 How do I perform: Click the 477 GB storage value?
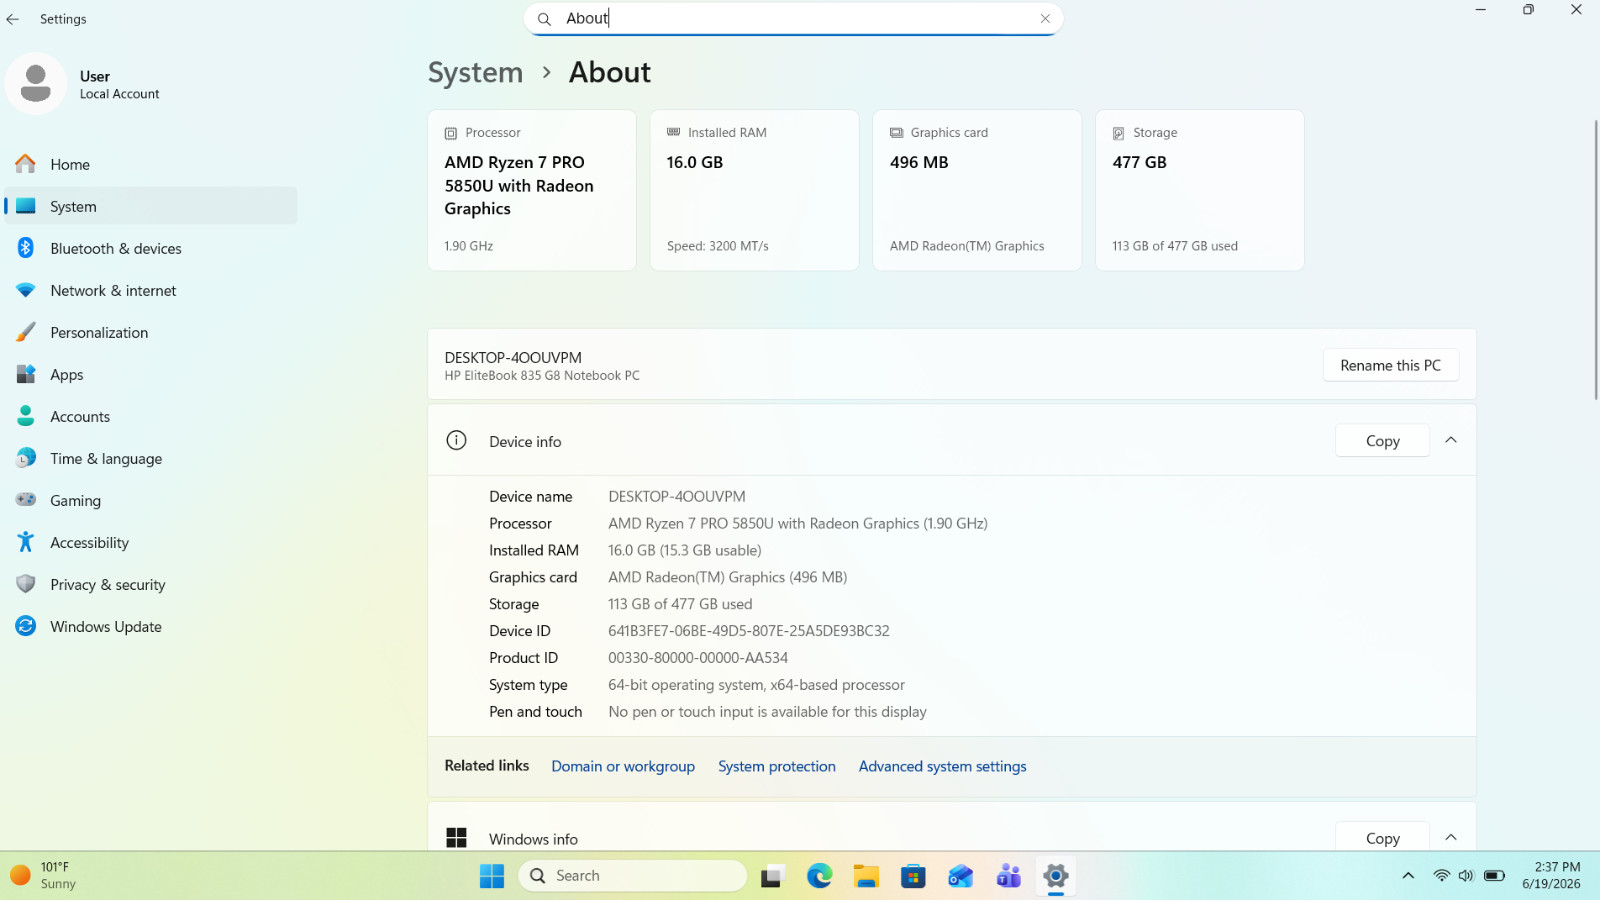(1140, 162)
